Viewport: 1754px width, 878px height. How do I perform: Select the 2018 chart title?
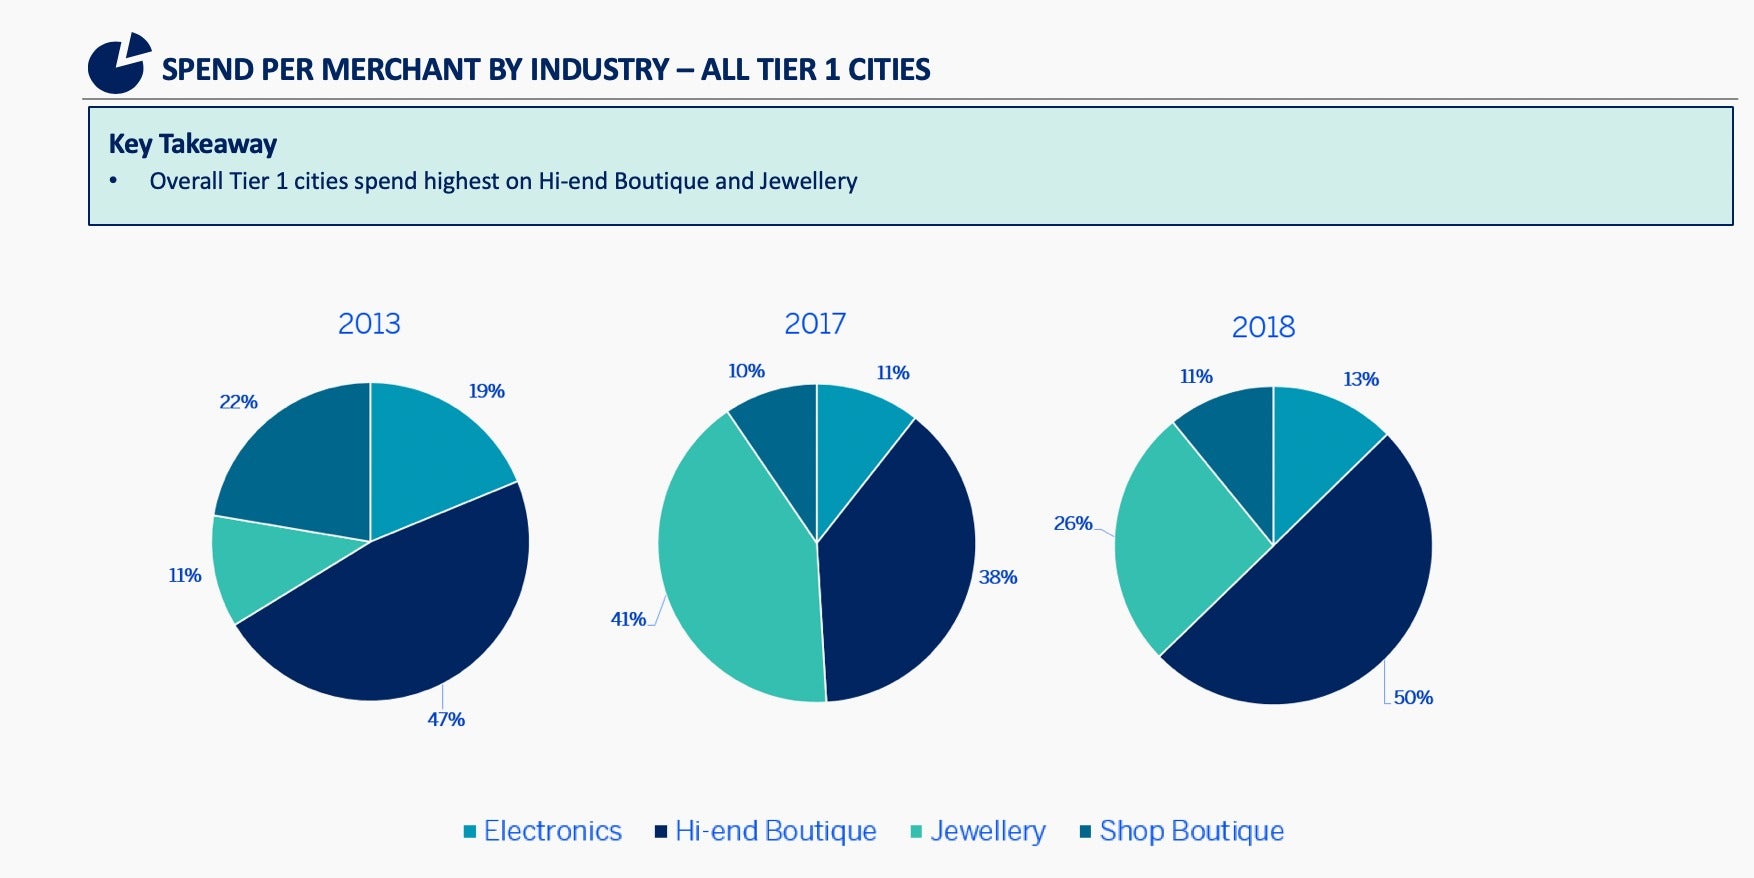point(1263,327)
